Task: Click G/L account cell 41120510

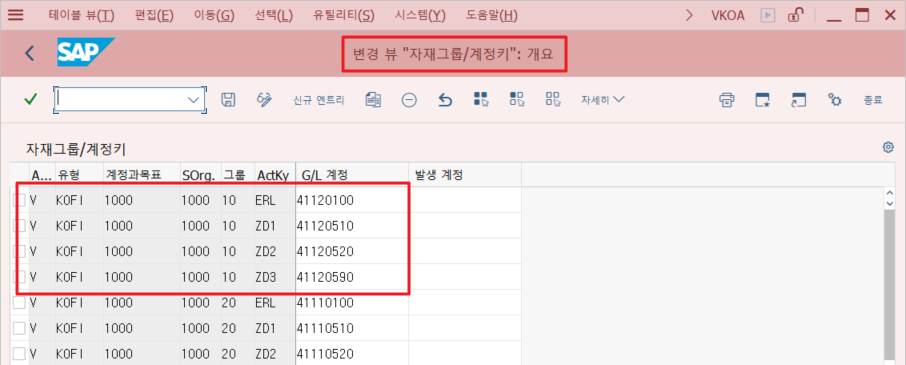Action: [x=352, y=226]
